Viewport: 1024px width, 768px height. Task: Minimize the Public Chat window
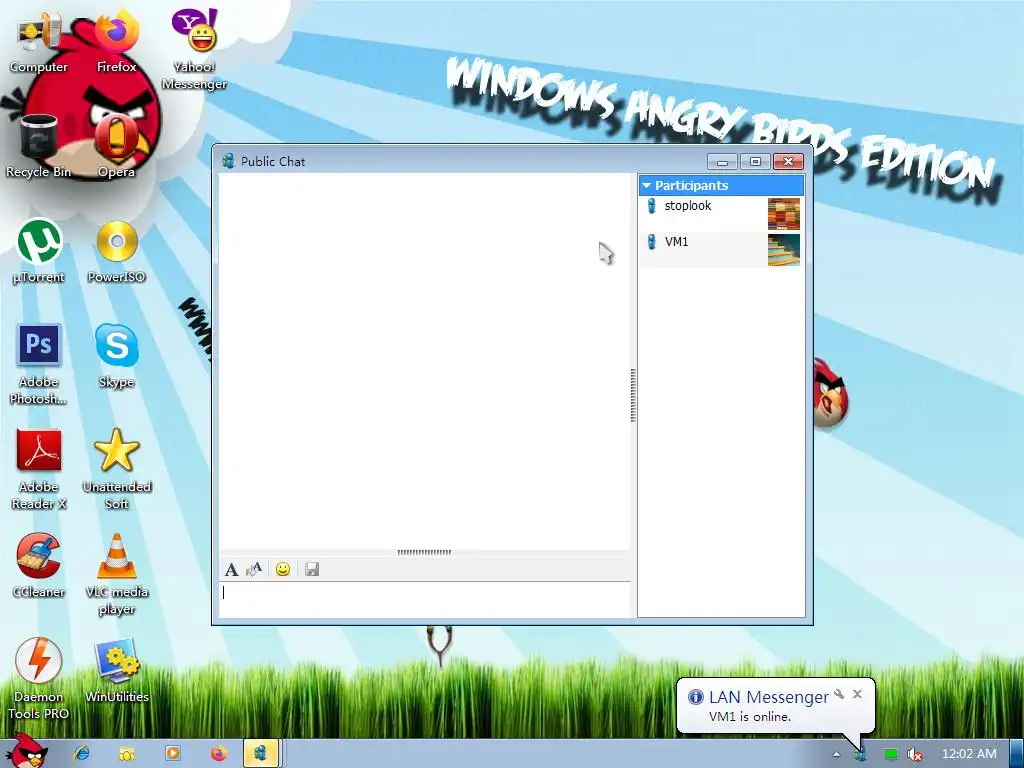pyautogui.click(x=722, y=161)
